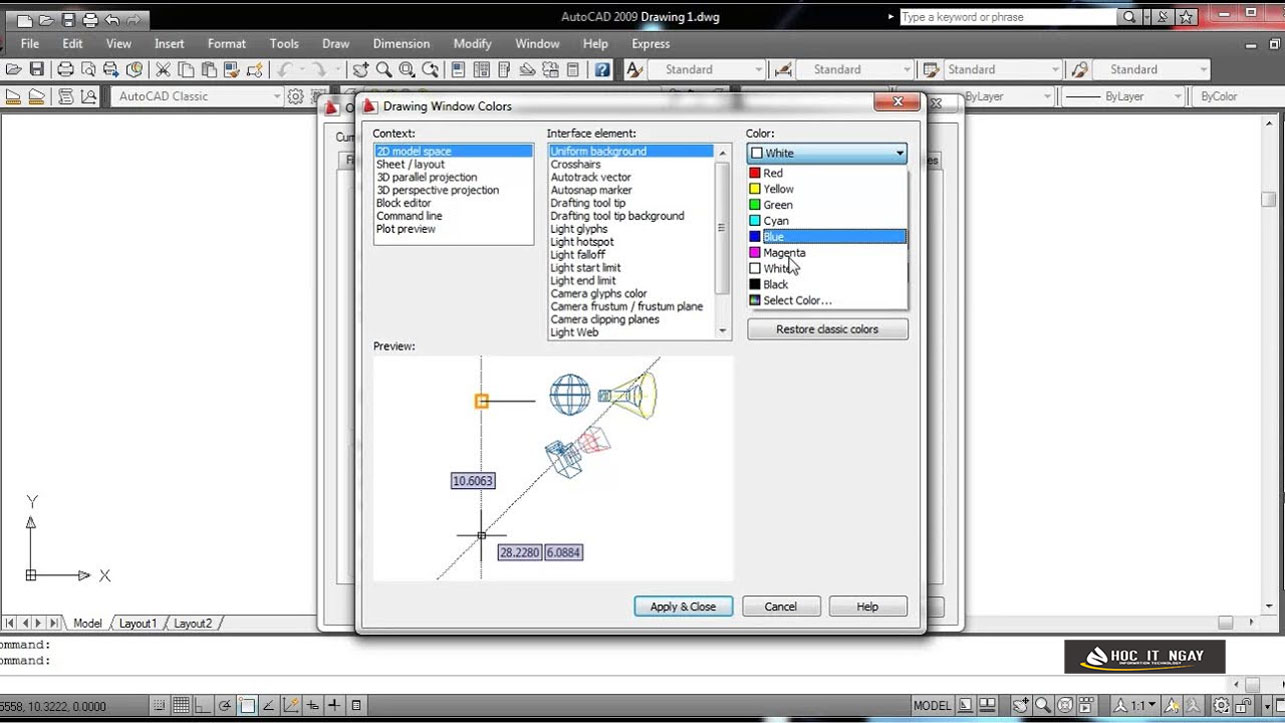Toggle Lineweight display in the status bar
Screen dimensions: 1285x723
coord(334,705)
